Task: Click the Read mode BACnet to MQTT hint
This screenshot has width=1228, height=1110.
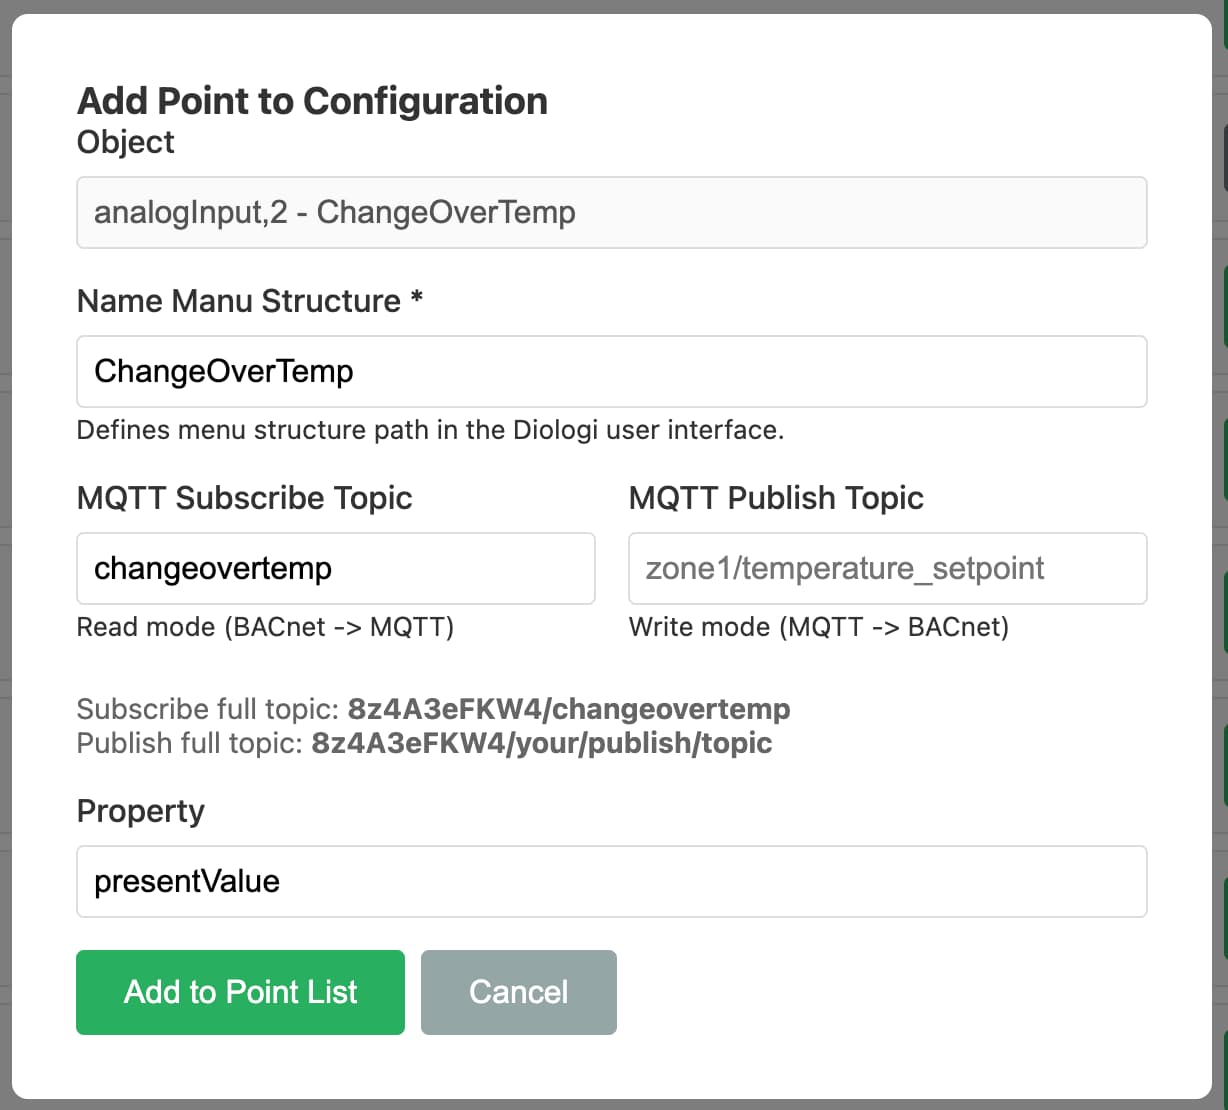Action: coord(265,627)
